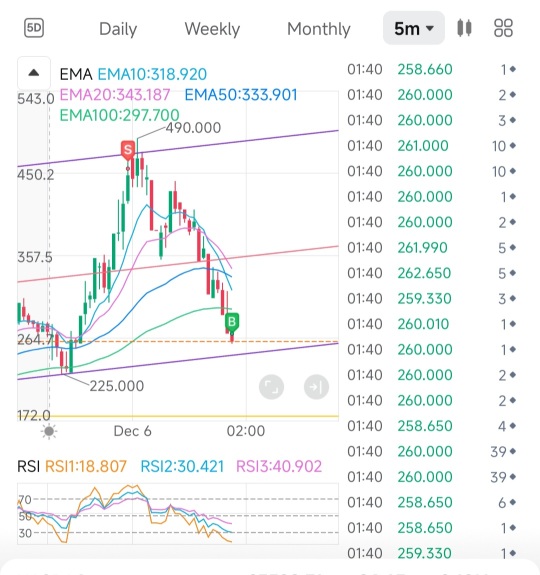Select the Weekly timeframe tab
This screenshot has width=540, height=575.
tap(212, 29)
